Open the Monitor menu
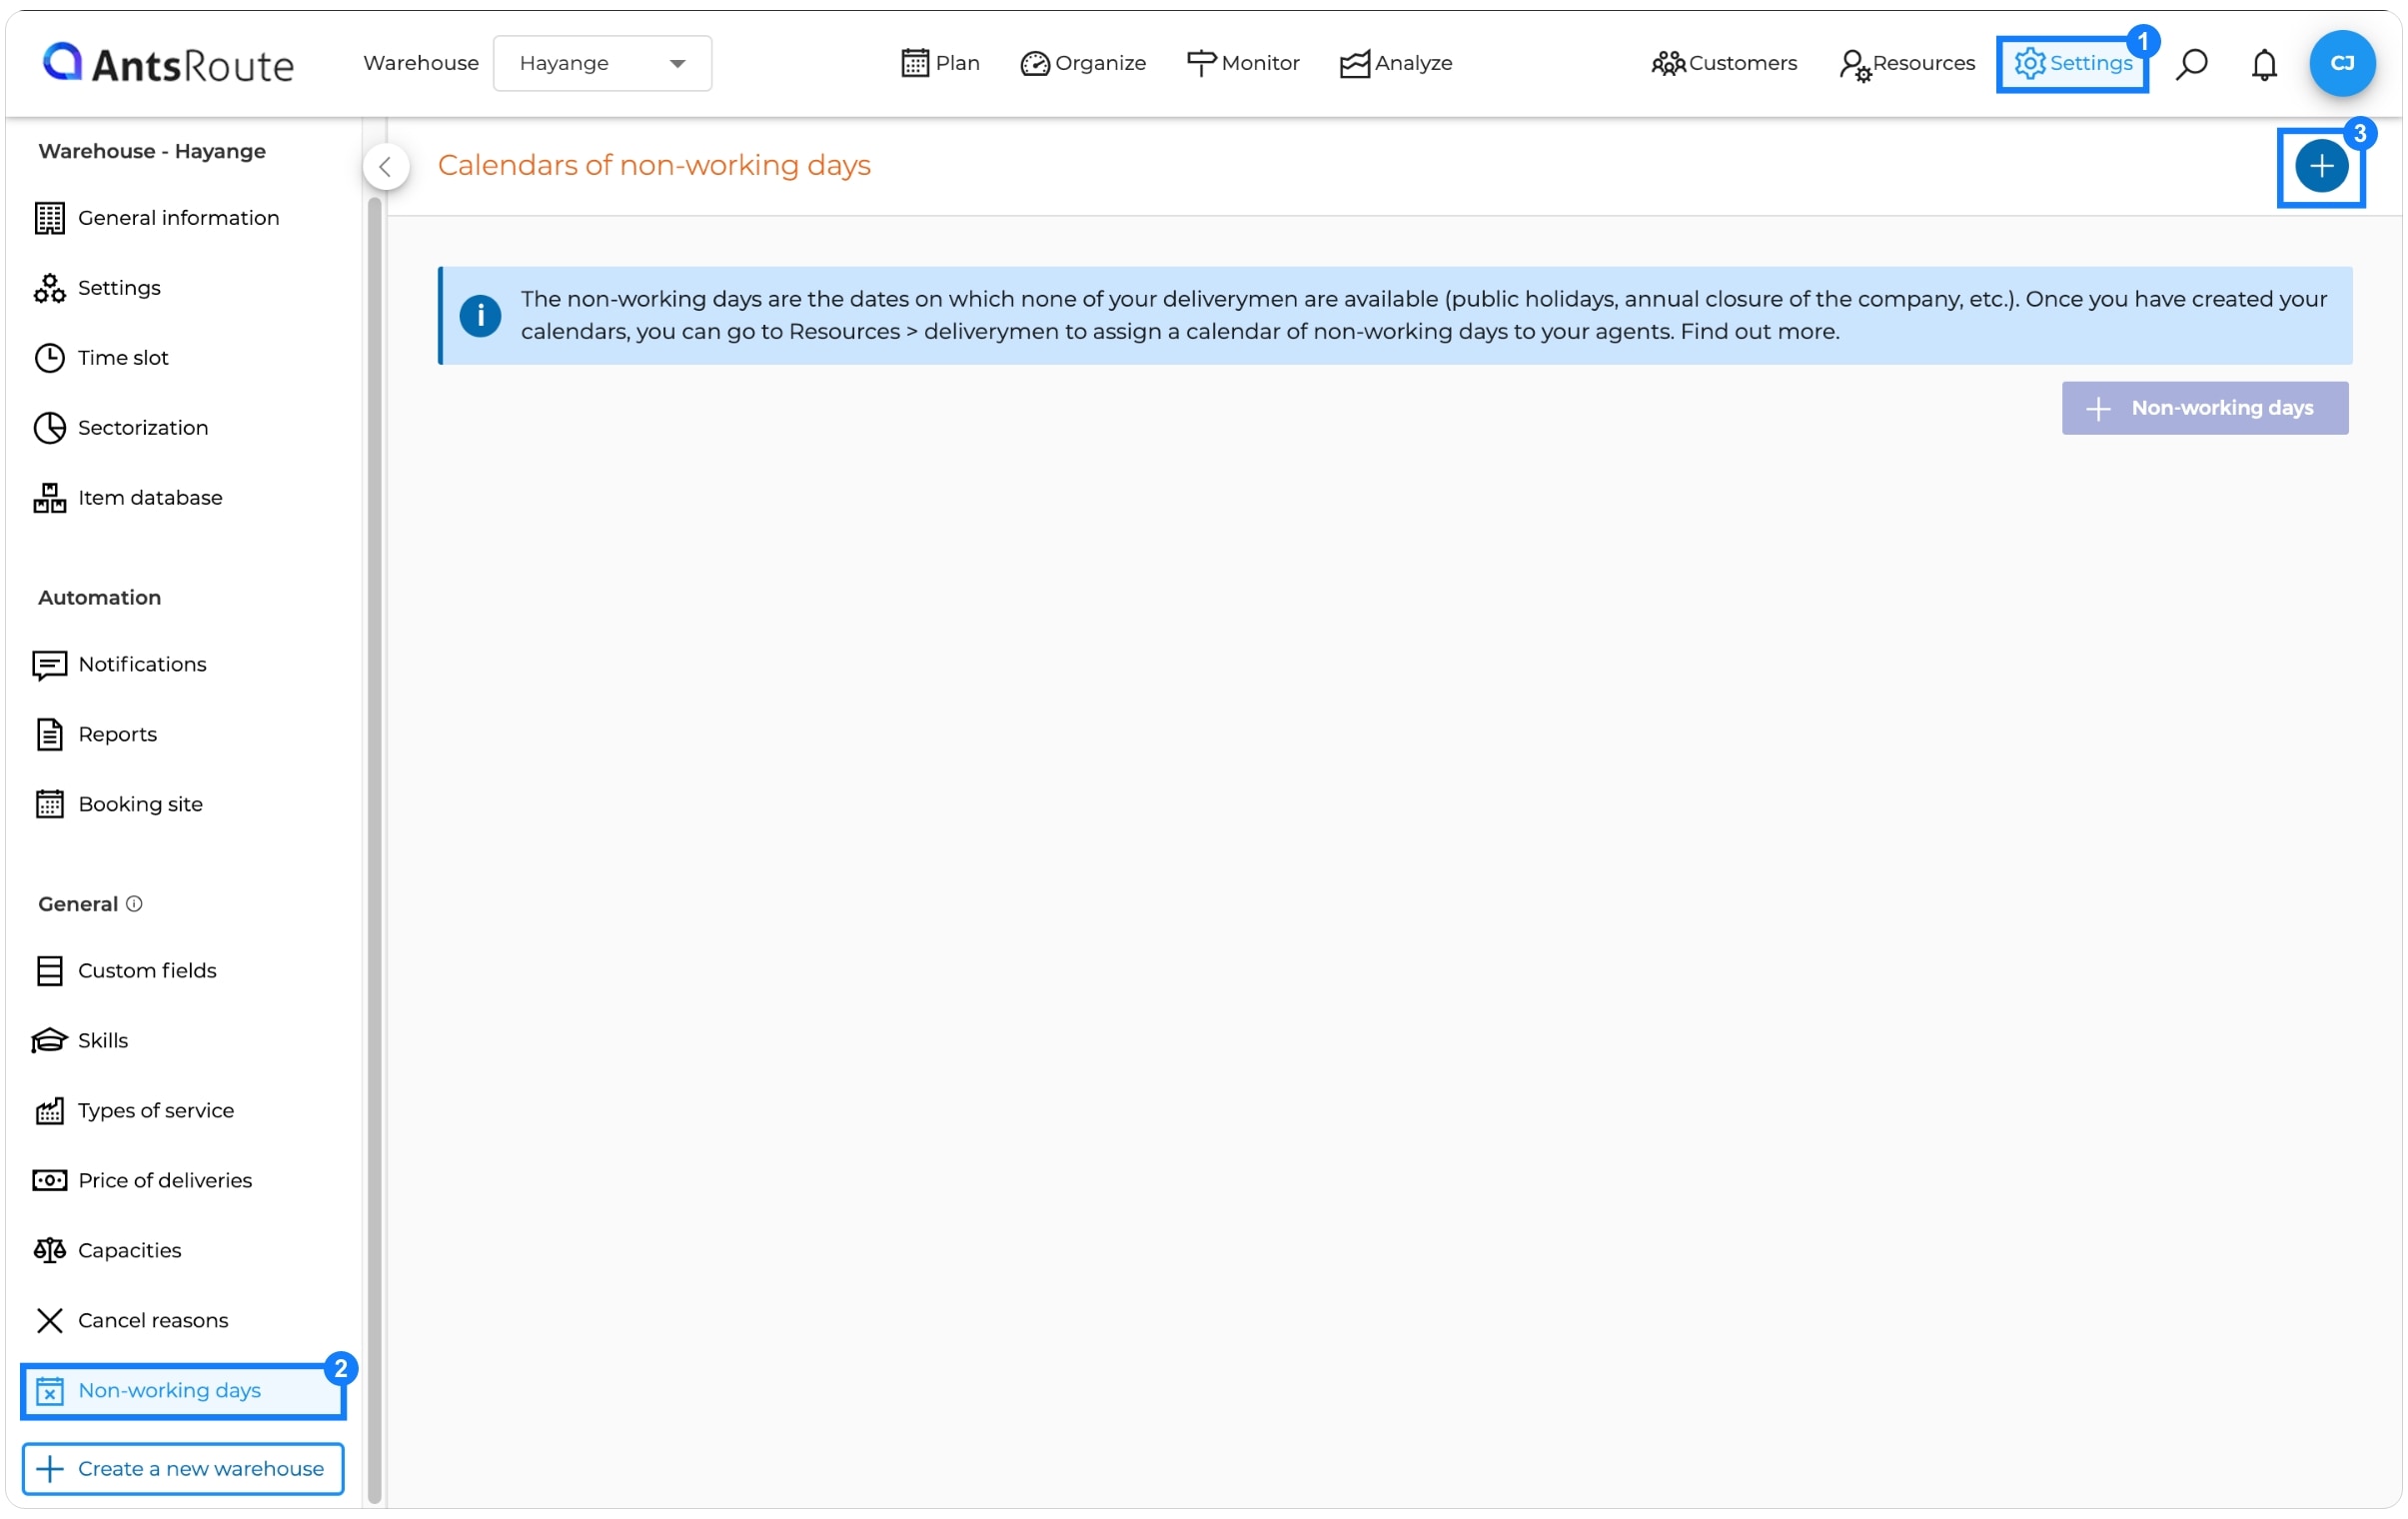This screenshot has width=2408, height=1519. [x=1242, y=63]
